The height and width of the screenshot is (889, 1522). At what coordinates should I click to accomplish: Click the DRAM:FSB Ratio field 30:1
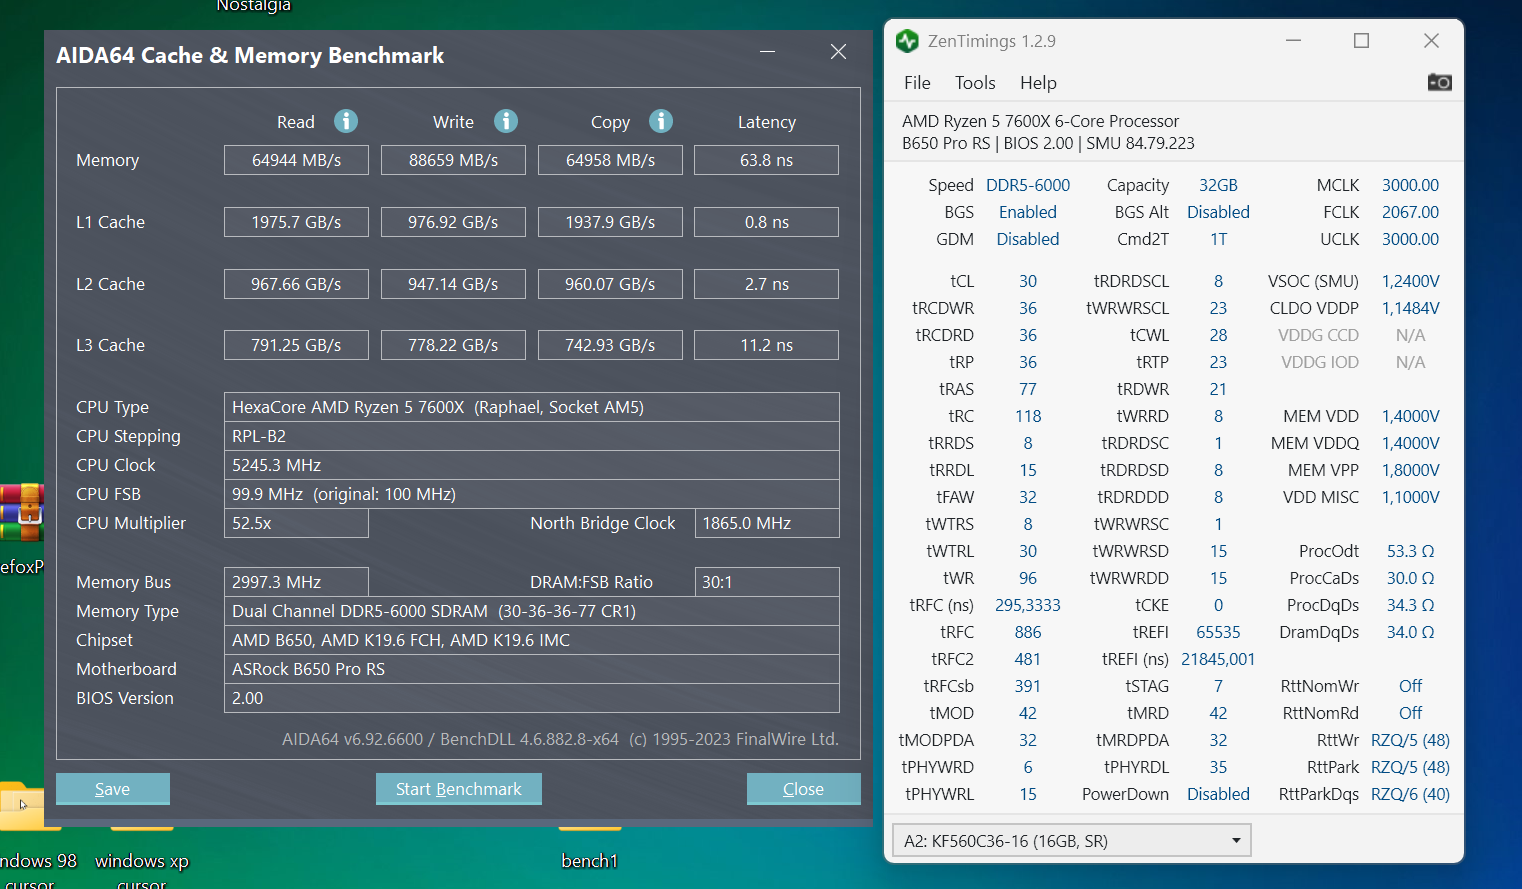click(767, 582)
